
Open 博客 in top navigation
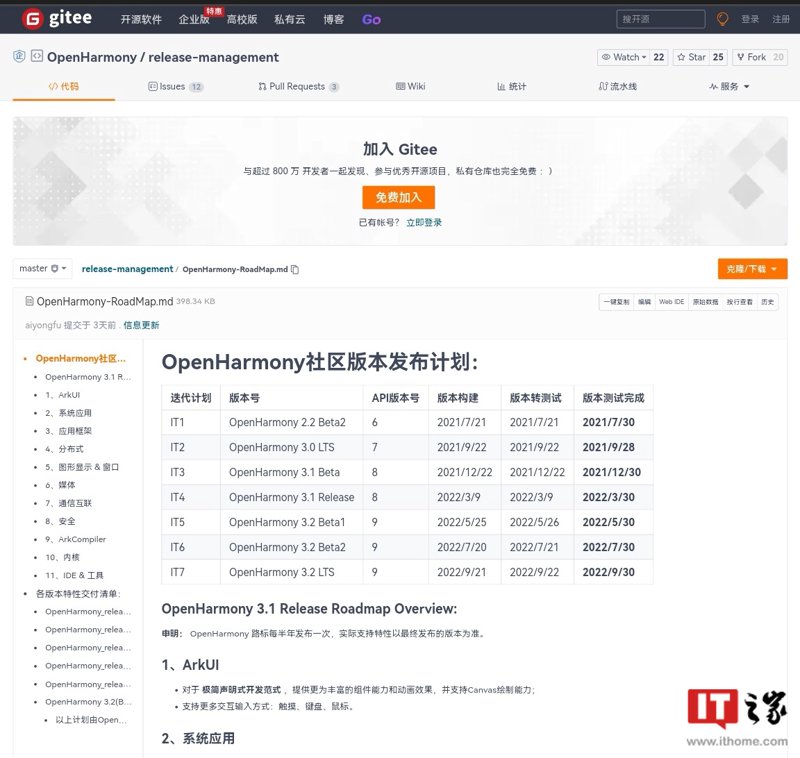(334, 19)
